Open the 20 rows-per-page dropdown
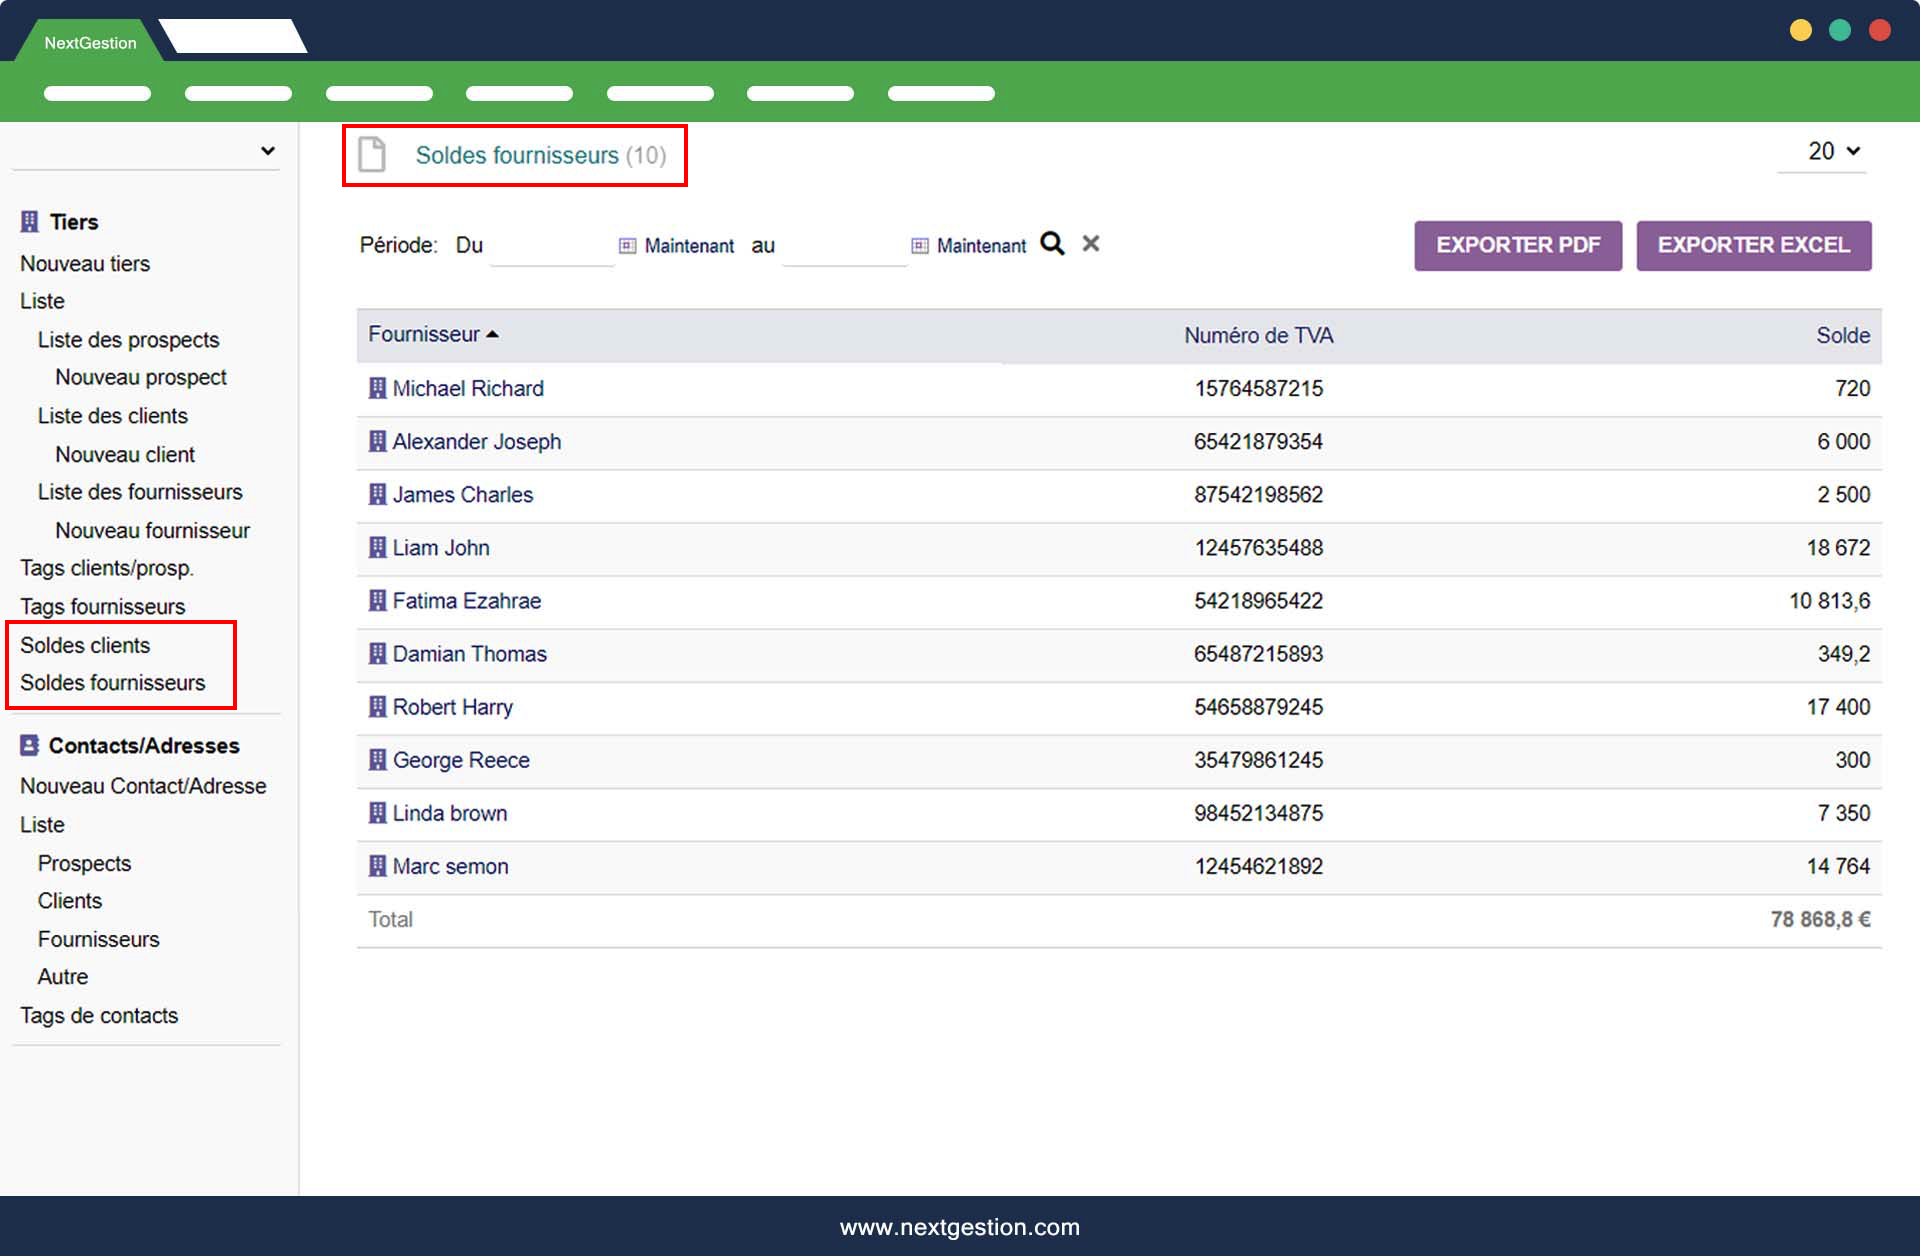 click(x=1832, y=151)
